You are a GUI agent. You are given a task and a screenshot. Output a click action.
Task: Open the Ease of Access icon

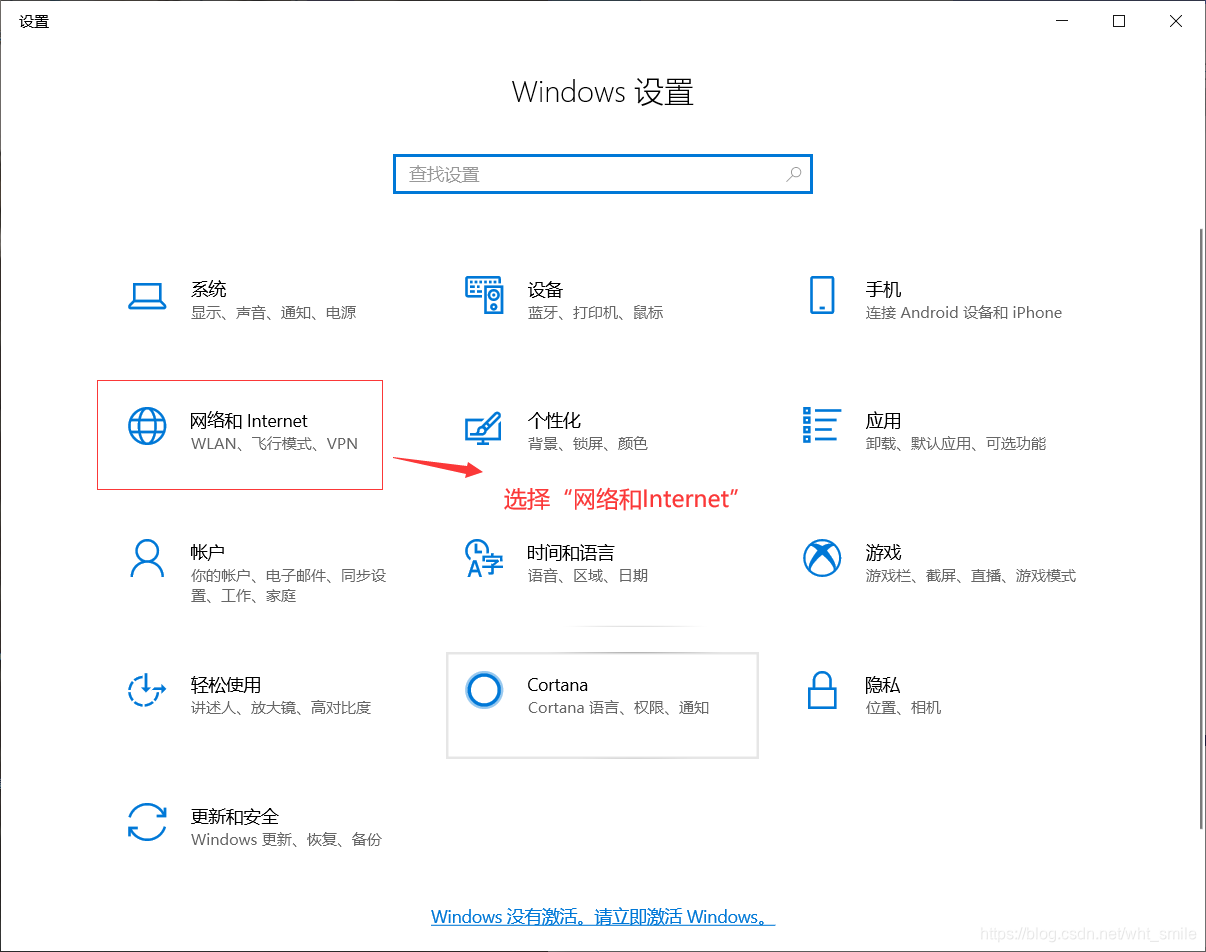(147, 690)
